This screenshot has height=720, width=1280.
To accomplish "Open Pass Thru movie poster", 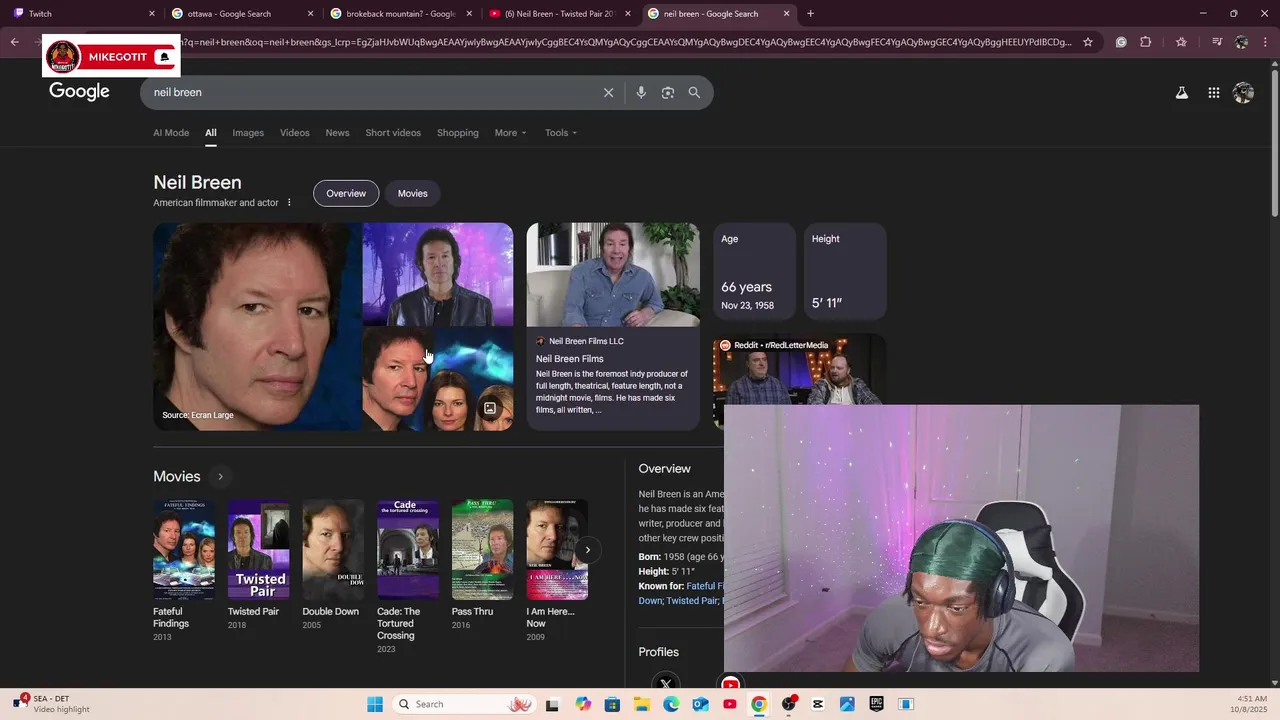I will [x=482, y=550].
